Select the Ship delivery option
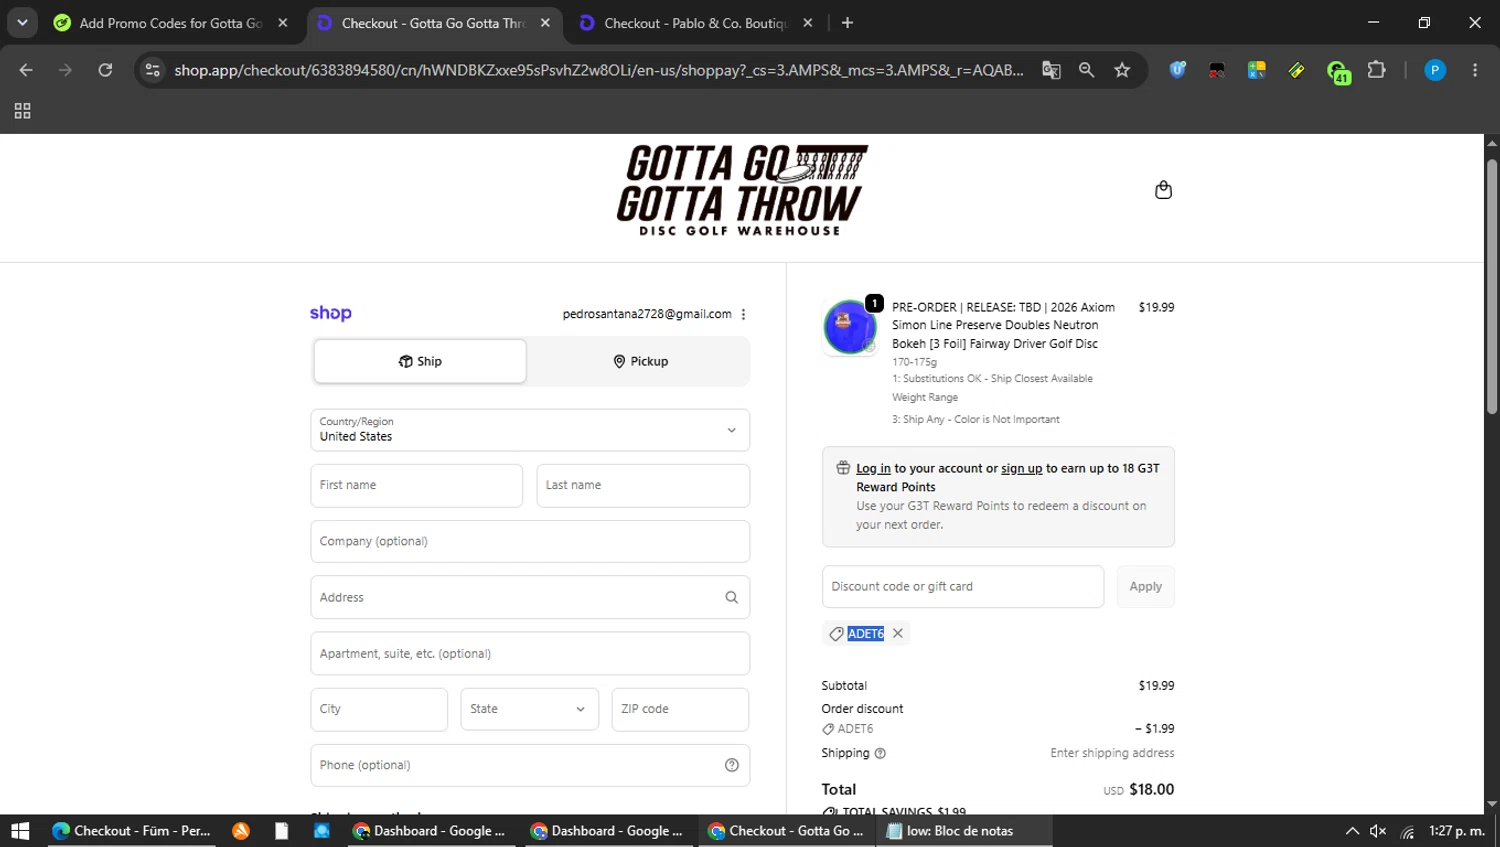The image size is (1500, 847). click(420, 361)
